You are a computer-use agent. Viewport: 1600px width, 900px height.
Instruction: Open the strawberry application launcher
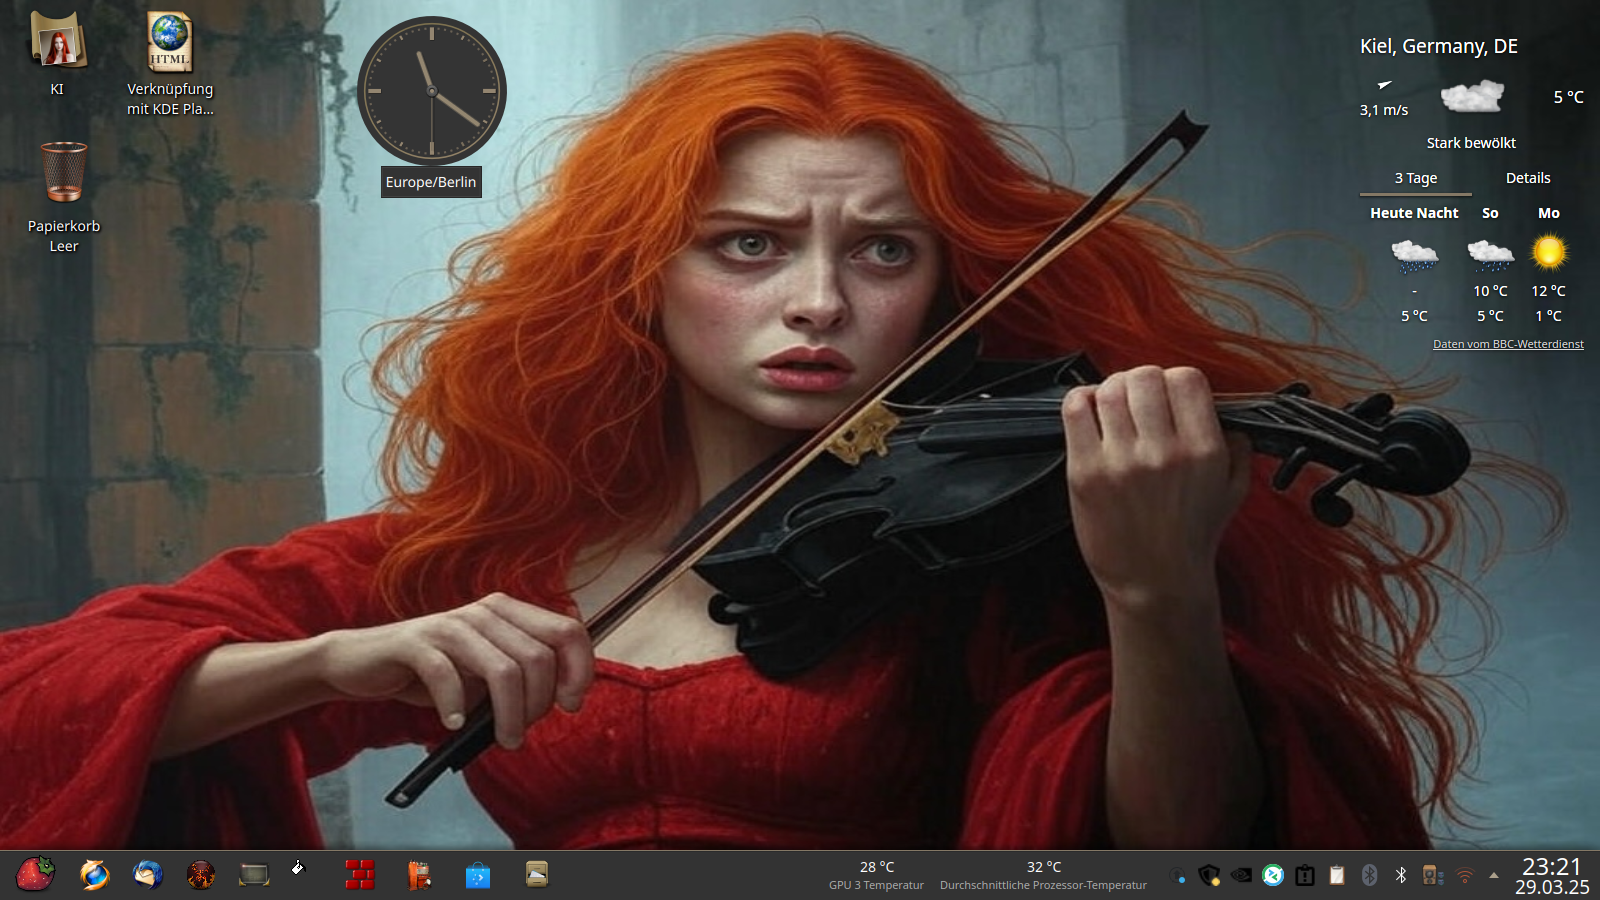click(35, 874)
